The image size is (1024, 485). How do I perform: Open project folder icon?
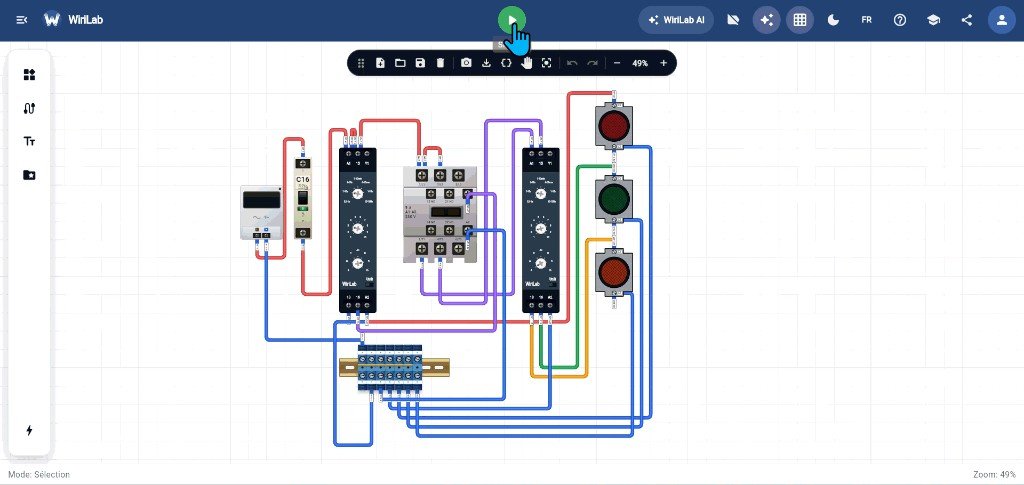pyautogui.click(x=400, y=63)
